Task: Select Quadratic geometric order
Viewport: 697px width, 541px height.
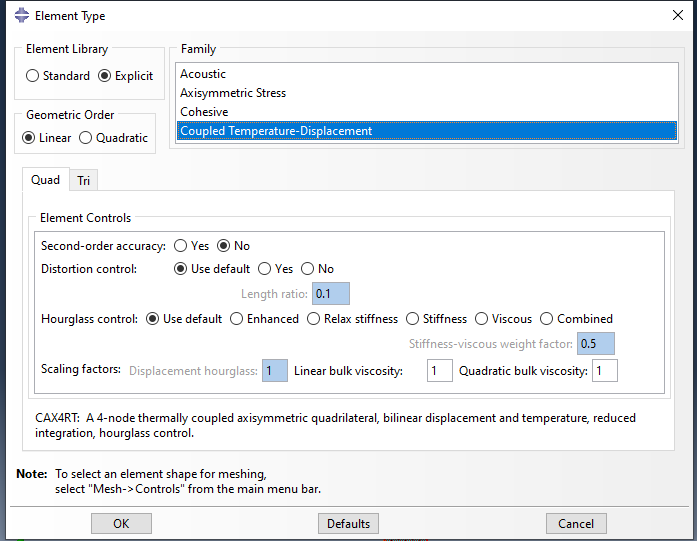Action: click(x=86, y=138)
